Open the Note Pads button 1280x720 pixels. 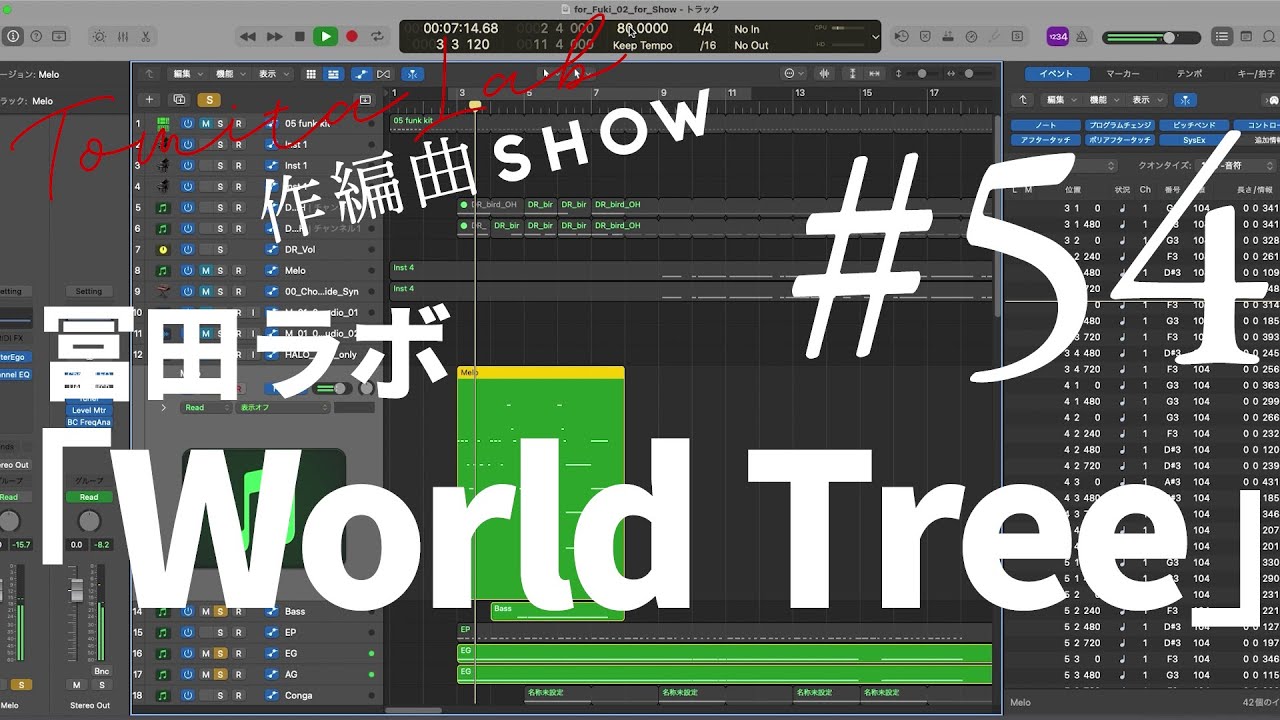click(x=1247, y=36)
